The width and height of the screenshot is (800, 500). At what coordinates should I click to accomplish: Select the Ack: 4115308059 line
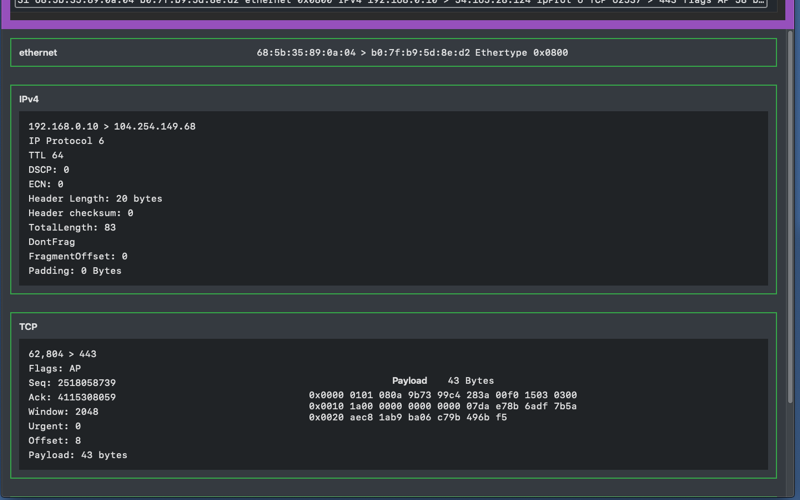tap(72, 397)
